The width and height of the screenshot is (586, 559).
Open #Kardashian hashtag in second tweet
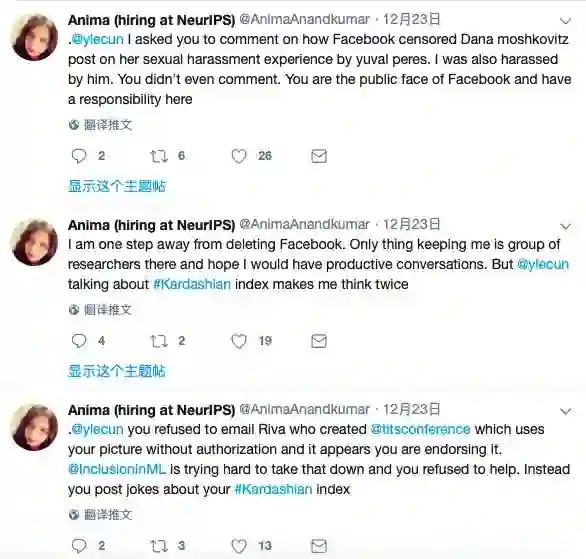192,284
